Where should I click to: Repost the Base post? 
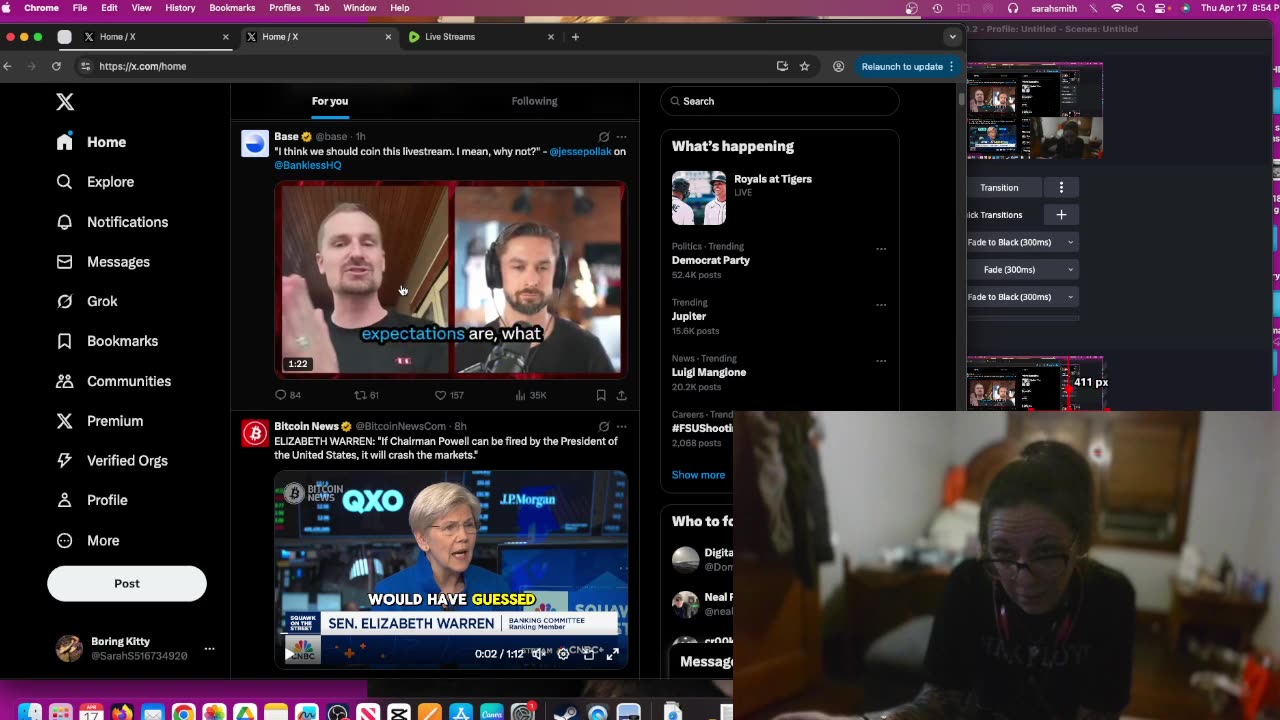(x=367, y=395)
